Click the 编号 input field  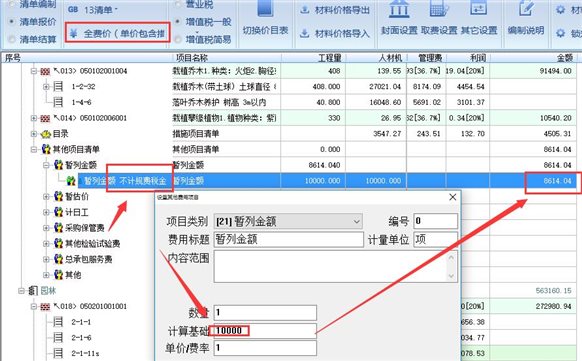pyautogui.click(x=435, y=221)
